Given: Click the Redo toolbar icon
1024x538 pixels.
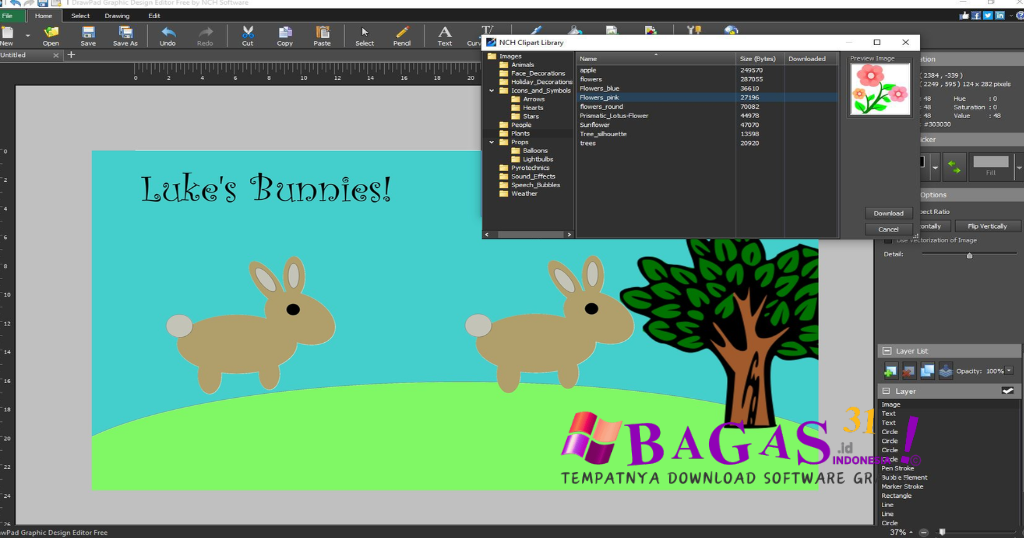Looking at the screenshot, I should point(205,36).
